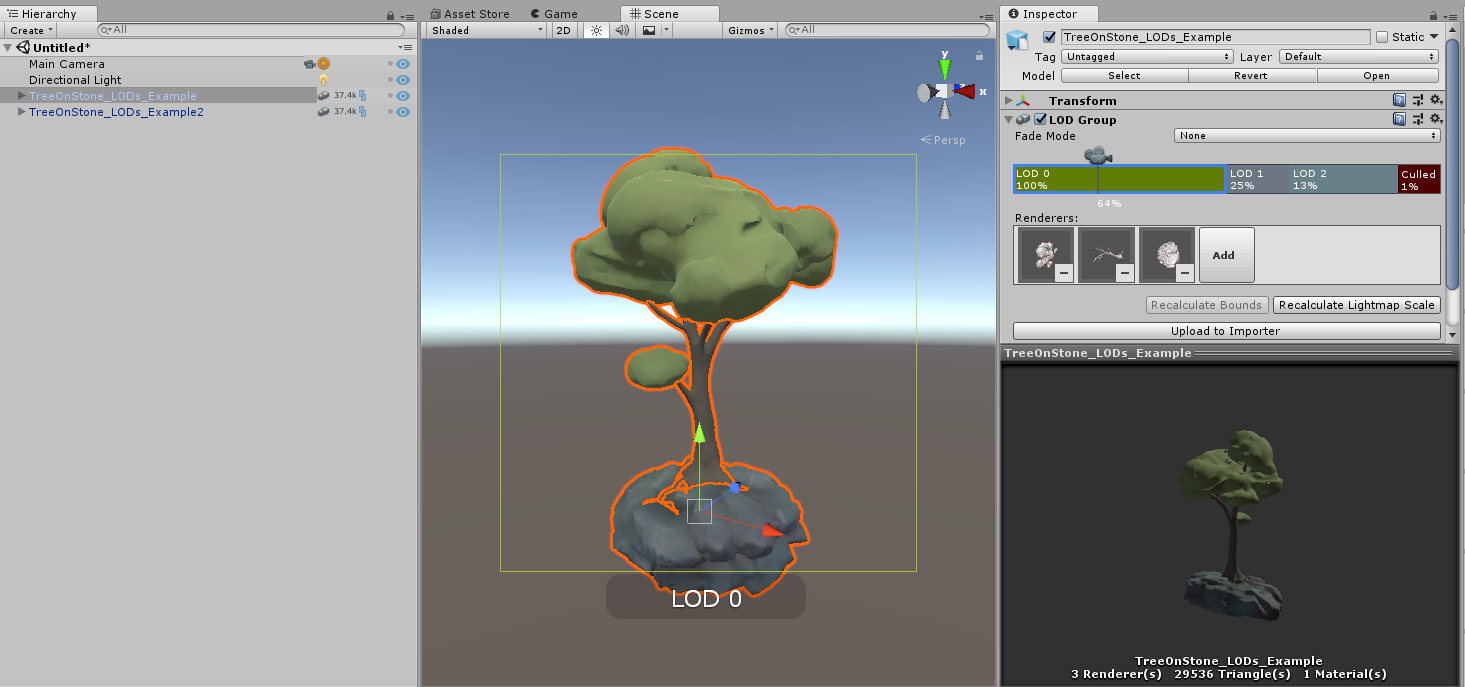Lock the Scene view panel
This screenshot has height=687, width=1465.
(x=978, y=56)
